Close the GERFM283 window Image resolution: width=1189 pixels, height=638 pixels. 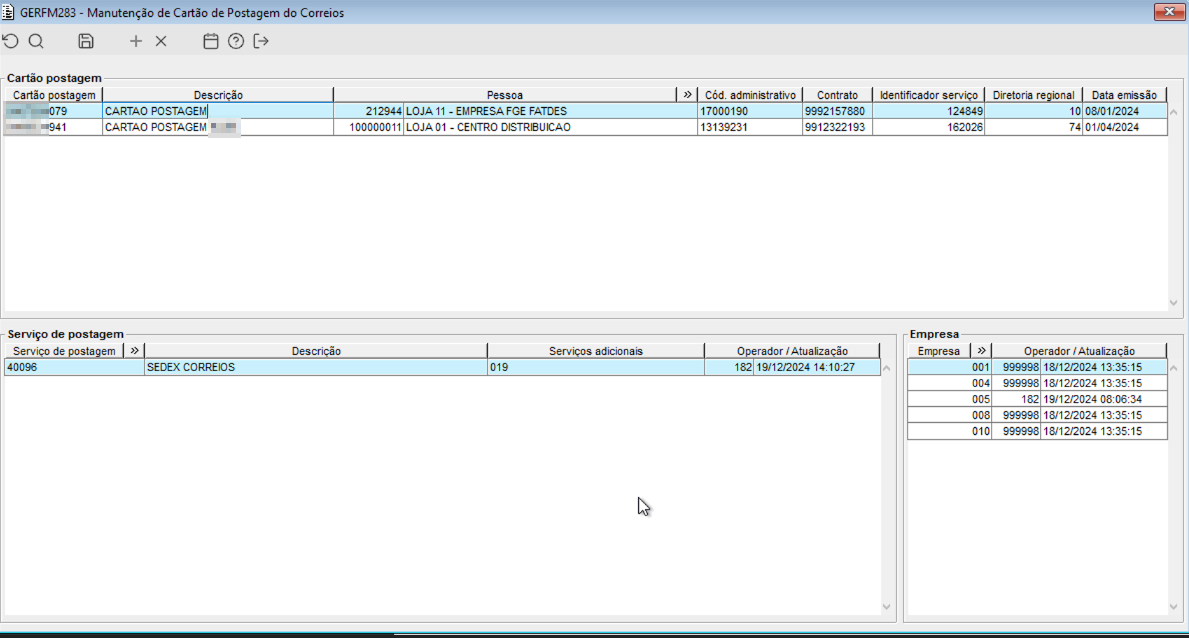(x=1169, y=11)
